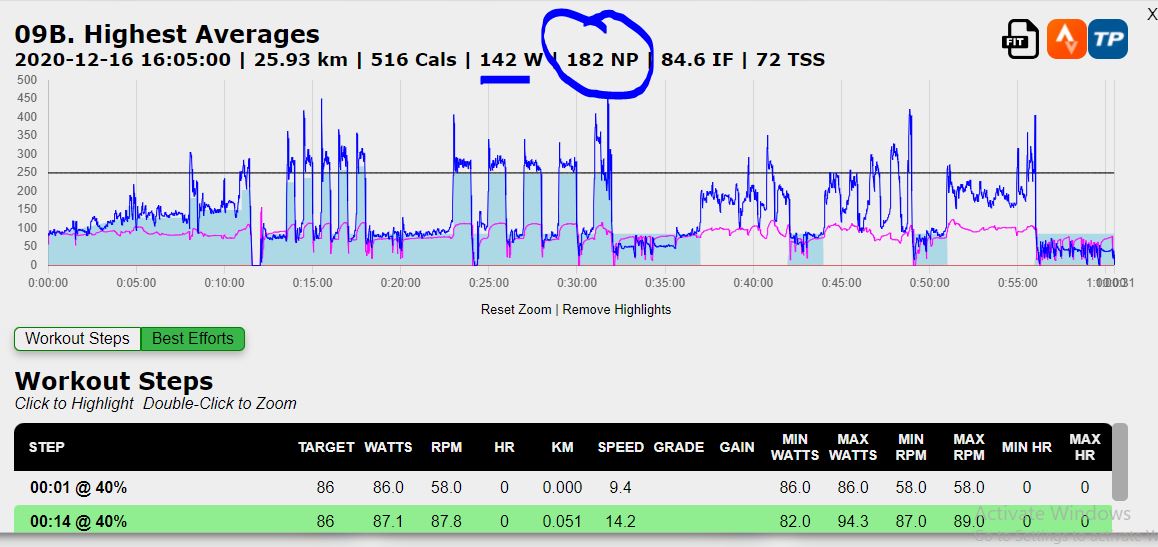Click the MAX WATTS column header
This screenshot has height=547, width=1158.
click(x=853, y=447)
